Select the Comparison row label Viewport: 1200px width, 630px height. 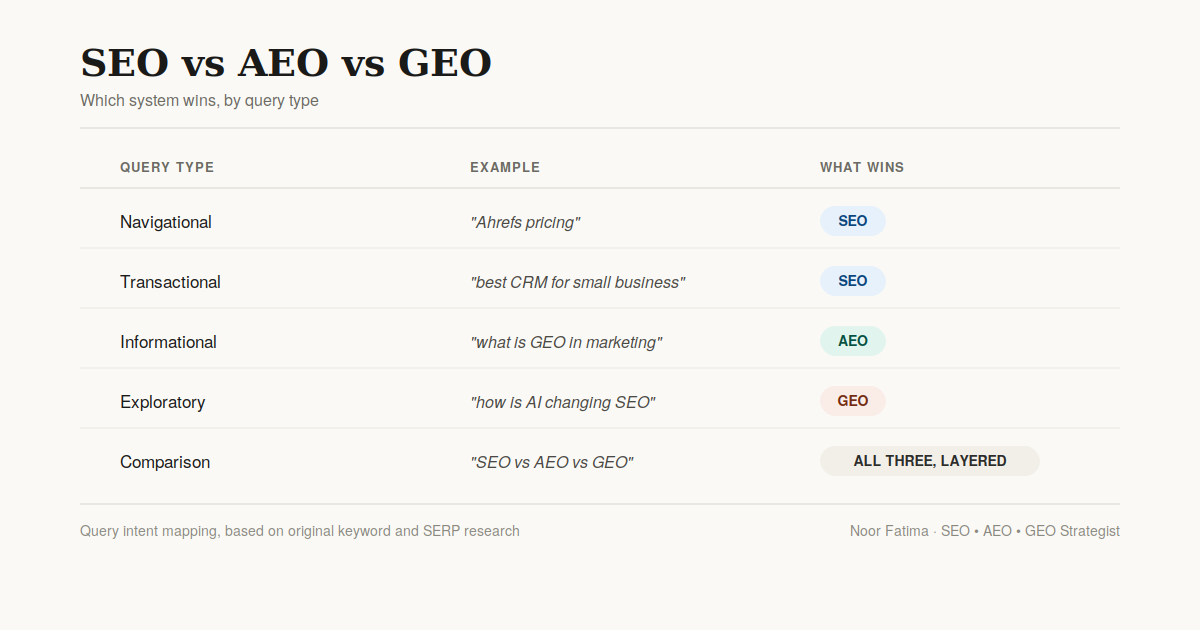pyautogui.click(x=165, y=462)
